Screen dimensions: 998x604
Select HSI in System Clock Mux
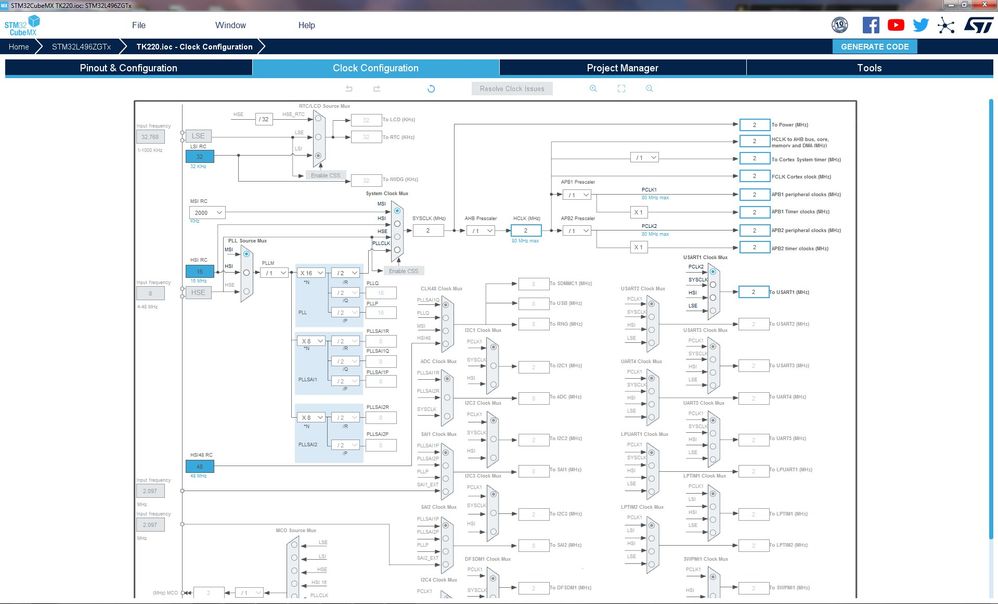(397, 223)
